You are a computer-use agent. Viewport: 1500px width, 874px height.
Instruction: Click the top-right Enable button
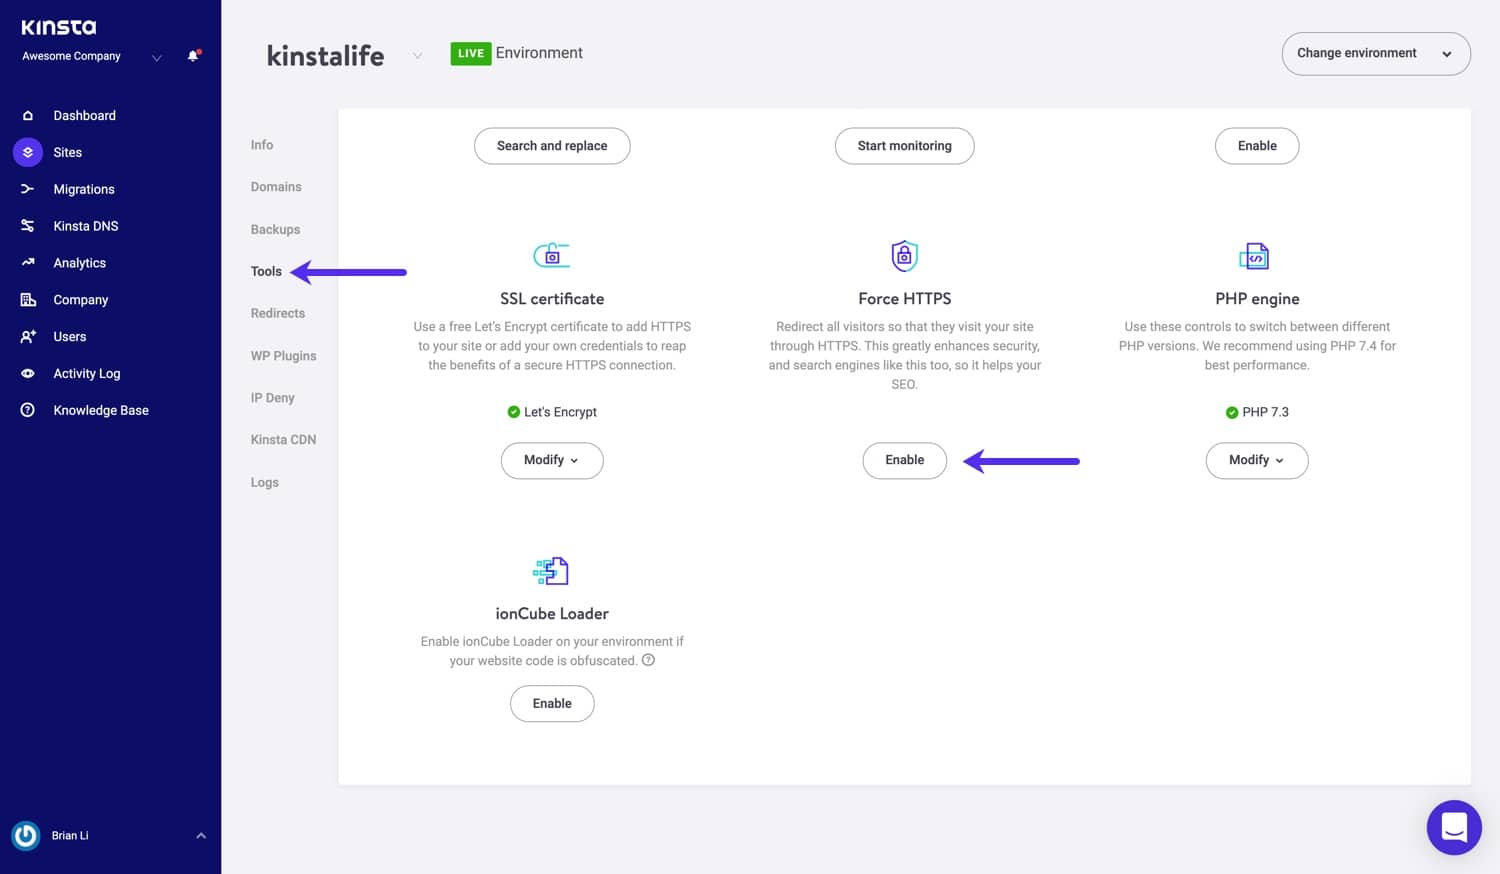pos(1257,146)
